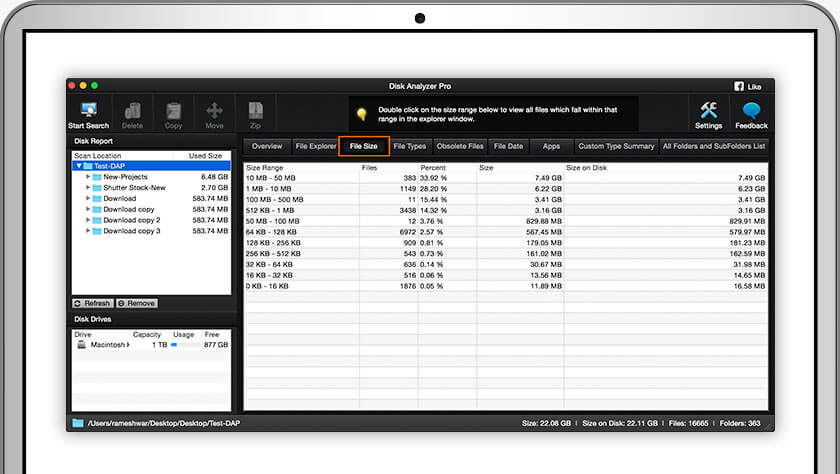Image resolution: width=840 pixels, height=474 pixels.
Task: Click the Delete trash icon
Action: [132, 111]
